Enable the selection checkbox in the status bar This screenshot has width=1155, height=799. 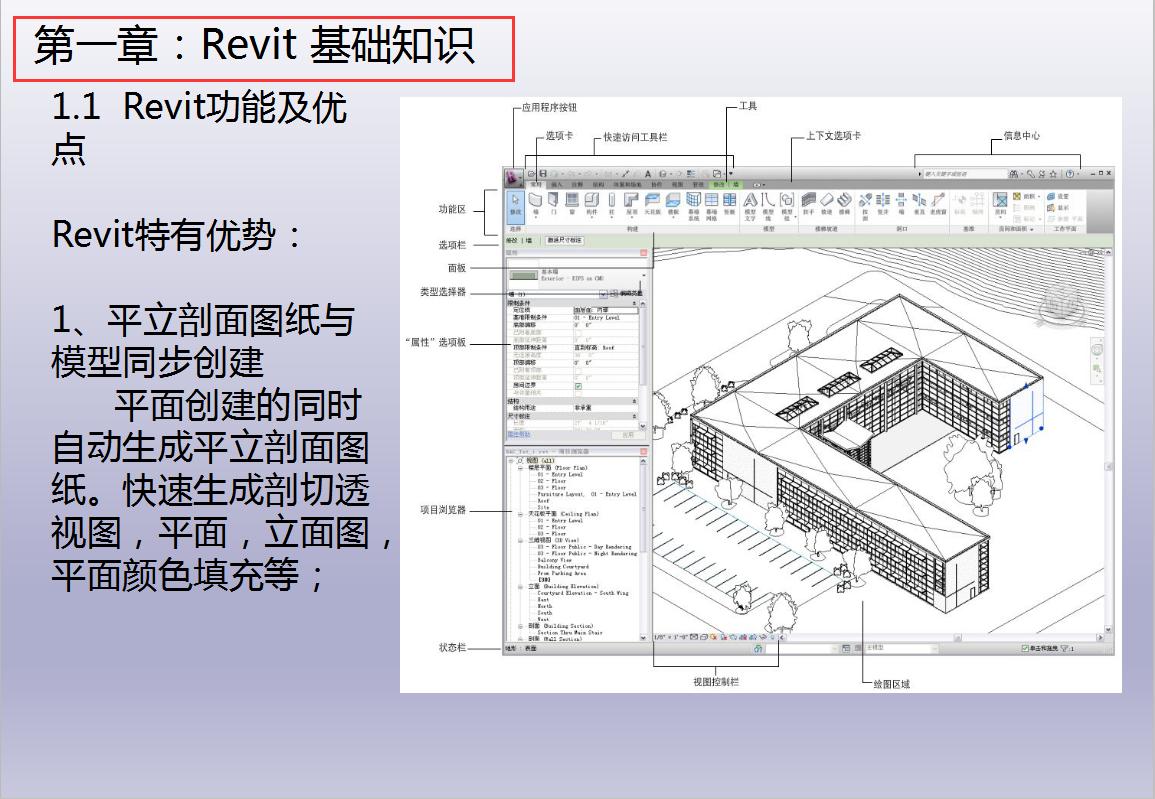1025,648
